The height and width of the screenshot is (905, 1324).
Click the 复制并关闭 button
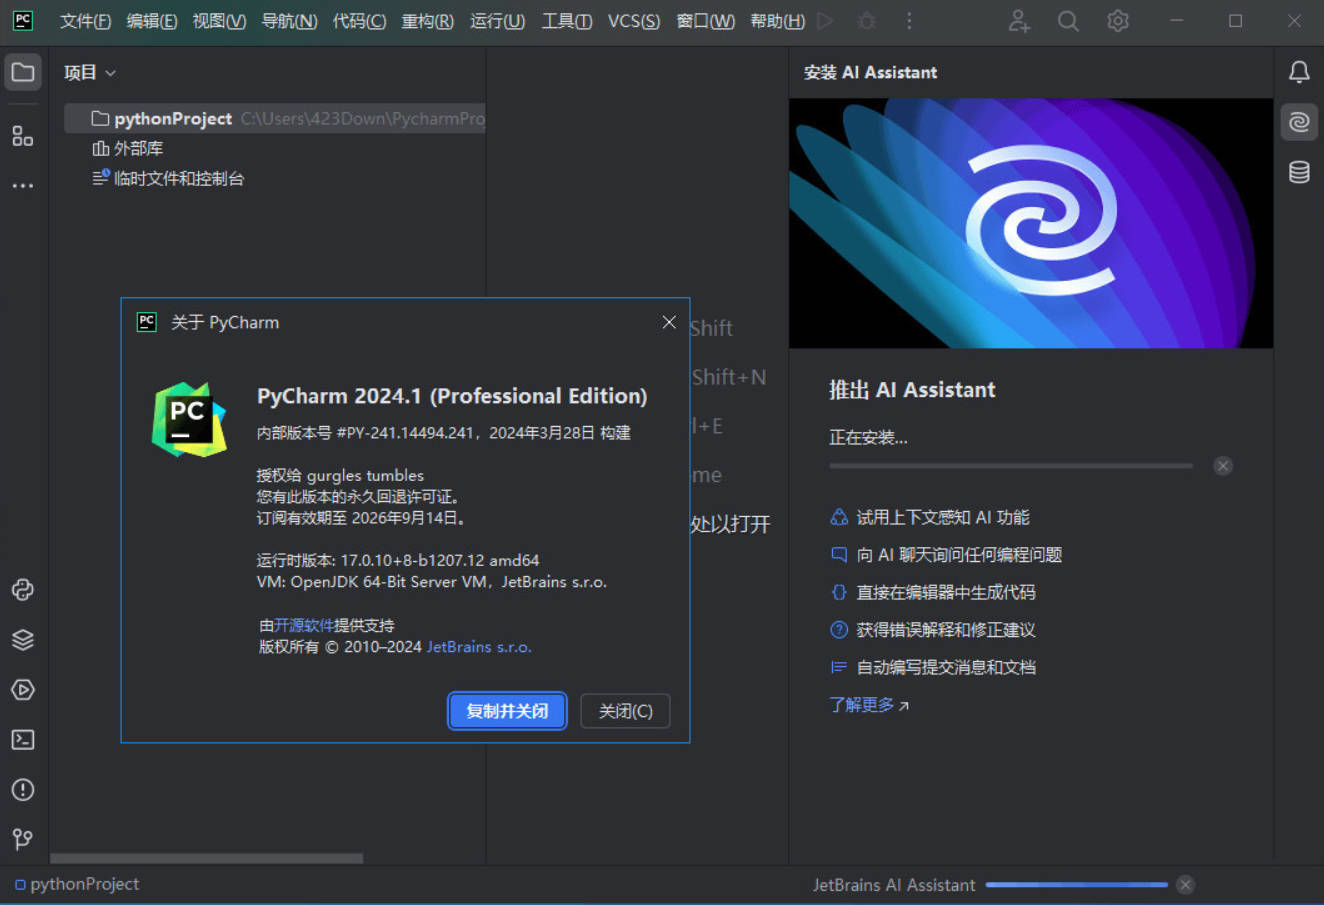click(507, 711)
